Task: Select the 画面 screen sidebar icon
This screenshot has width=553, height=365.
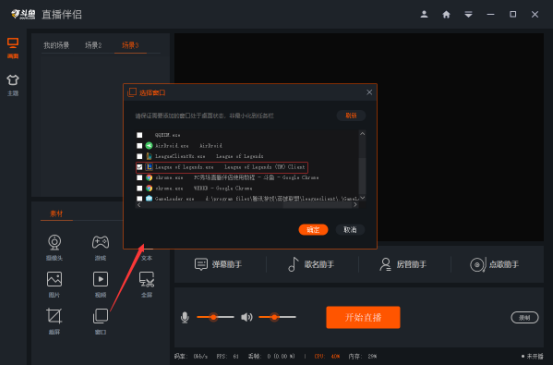Action: click(x=13, y=48)
